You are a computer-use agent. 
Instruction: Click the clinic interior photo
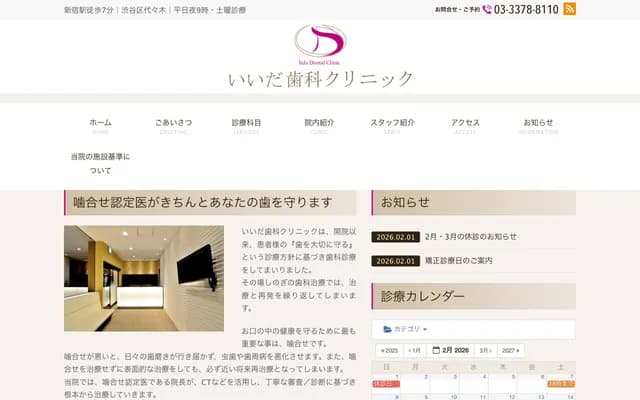tap(144, 278)
